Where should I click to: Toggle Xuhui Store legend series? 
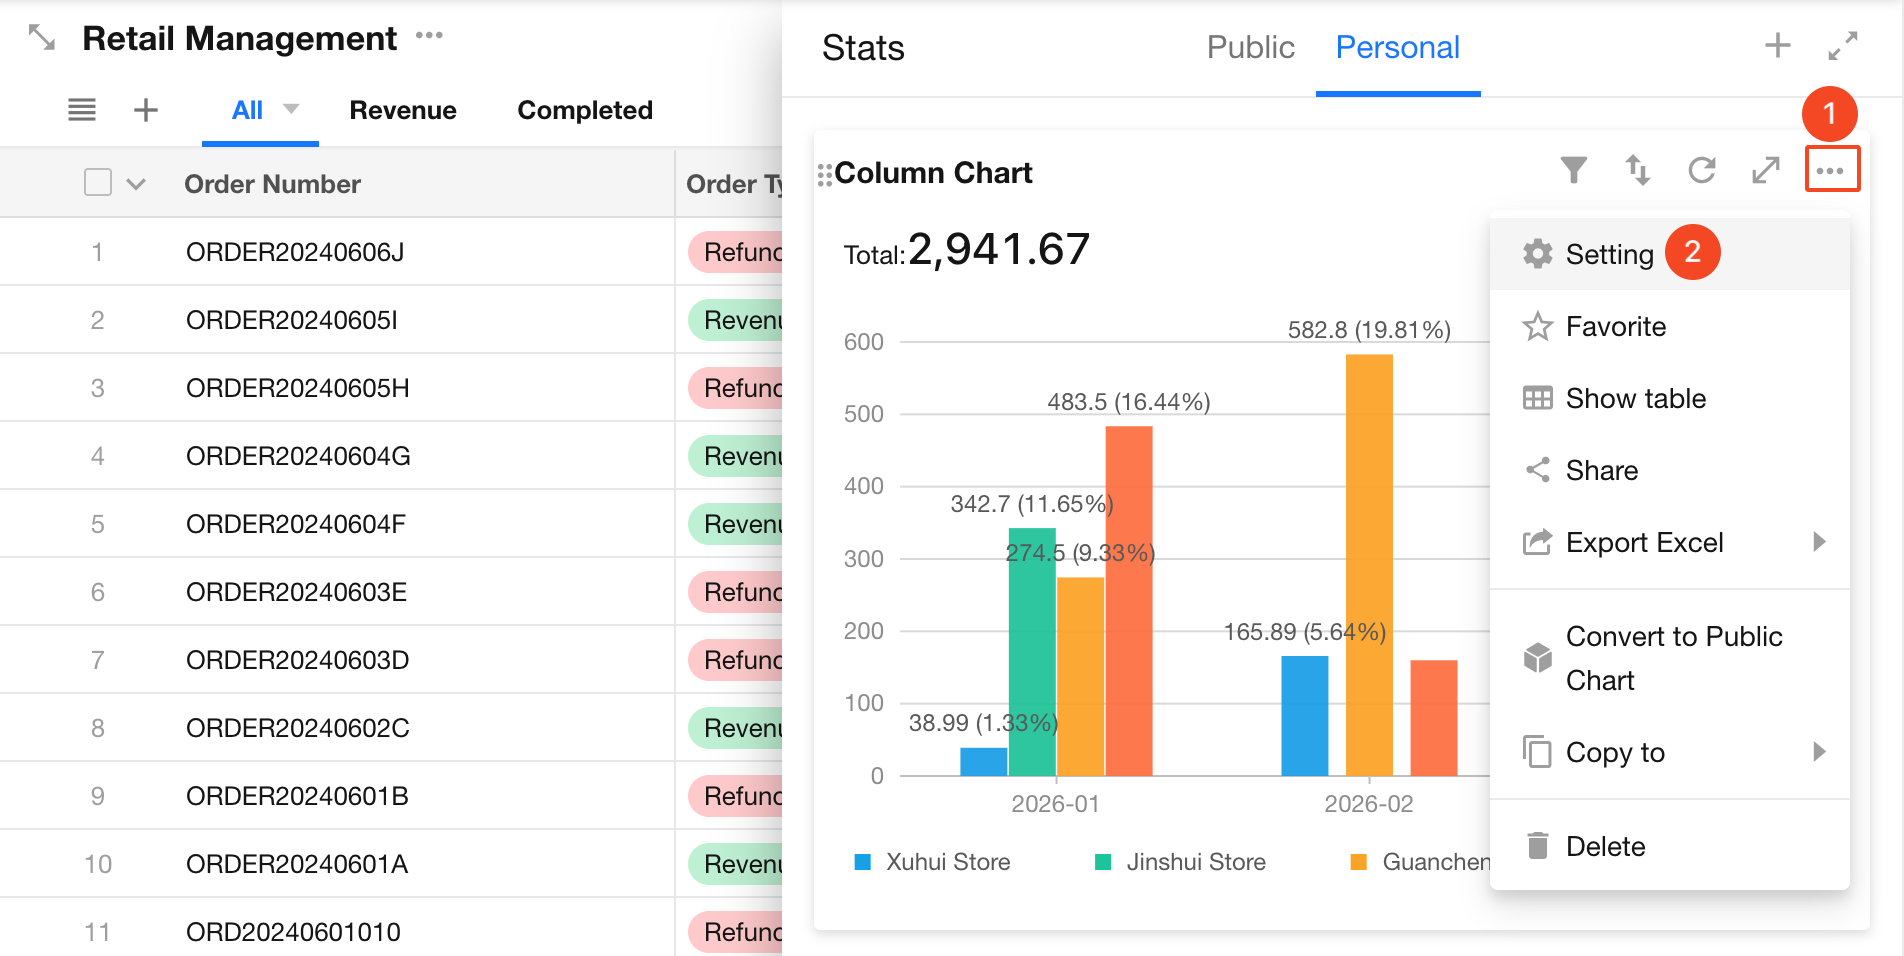(932, 862)
